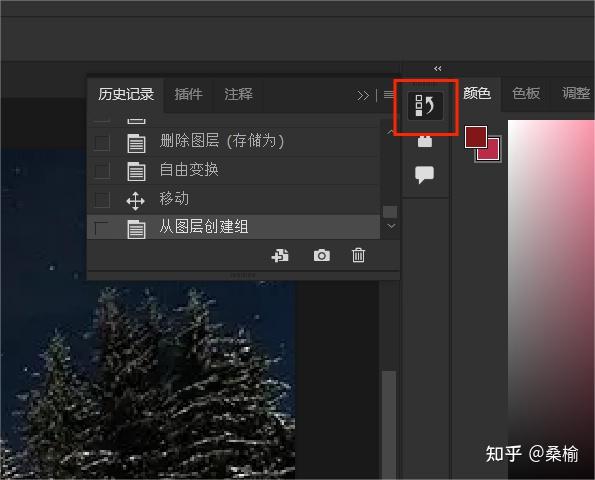Click the history list scrollbar thumb
The height and width of the screenshot is (480, 595).
click(x=390, y=212)
